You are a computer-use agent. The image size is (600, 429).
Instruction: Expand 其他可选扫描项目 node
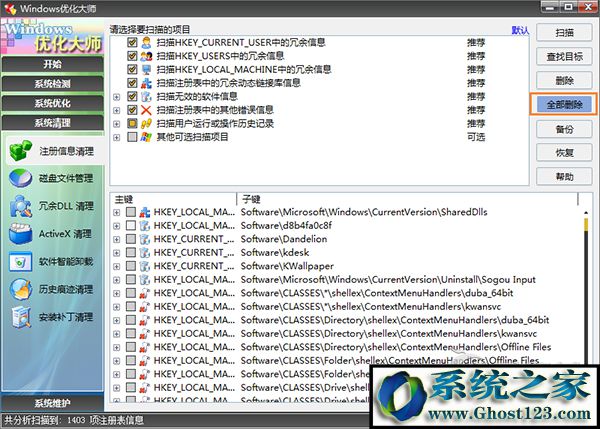[x=117, y=137]
